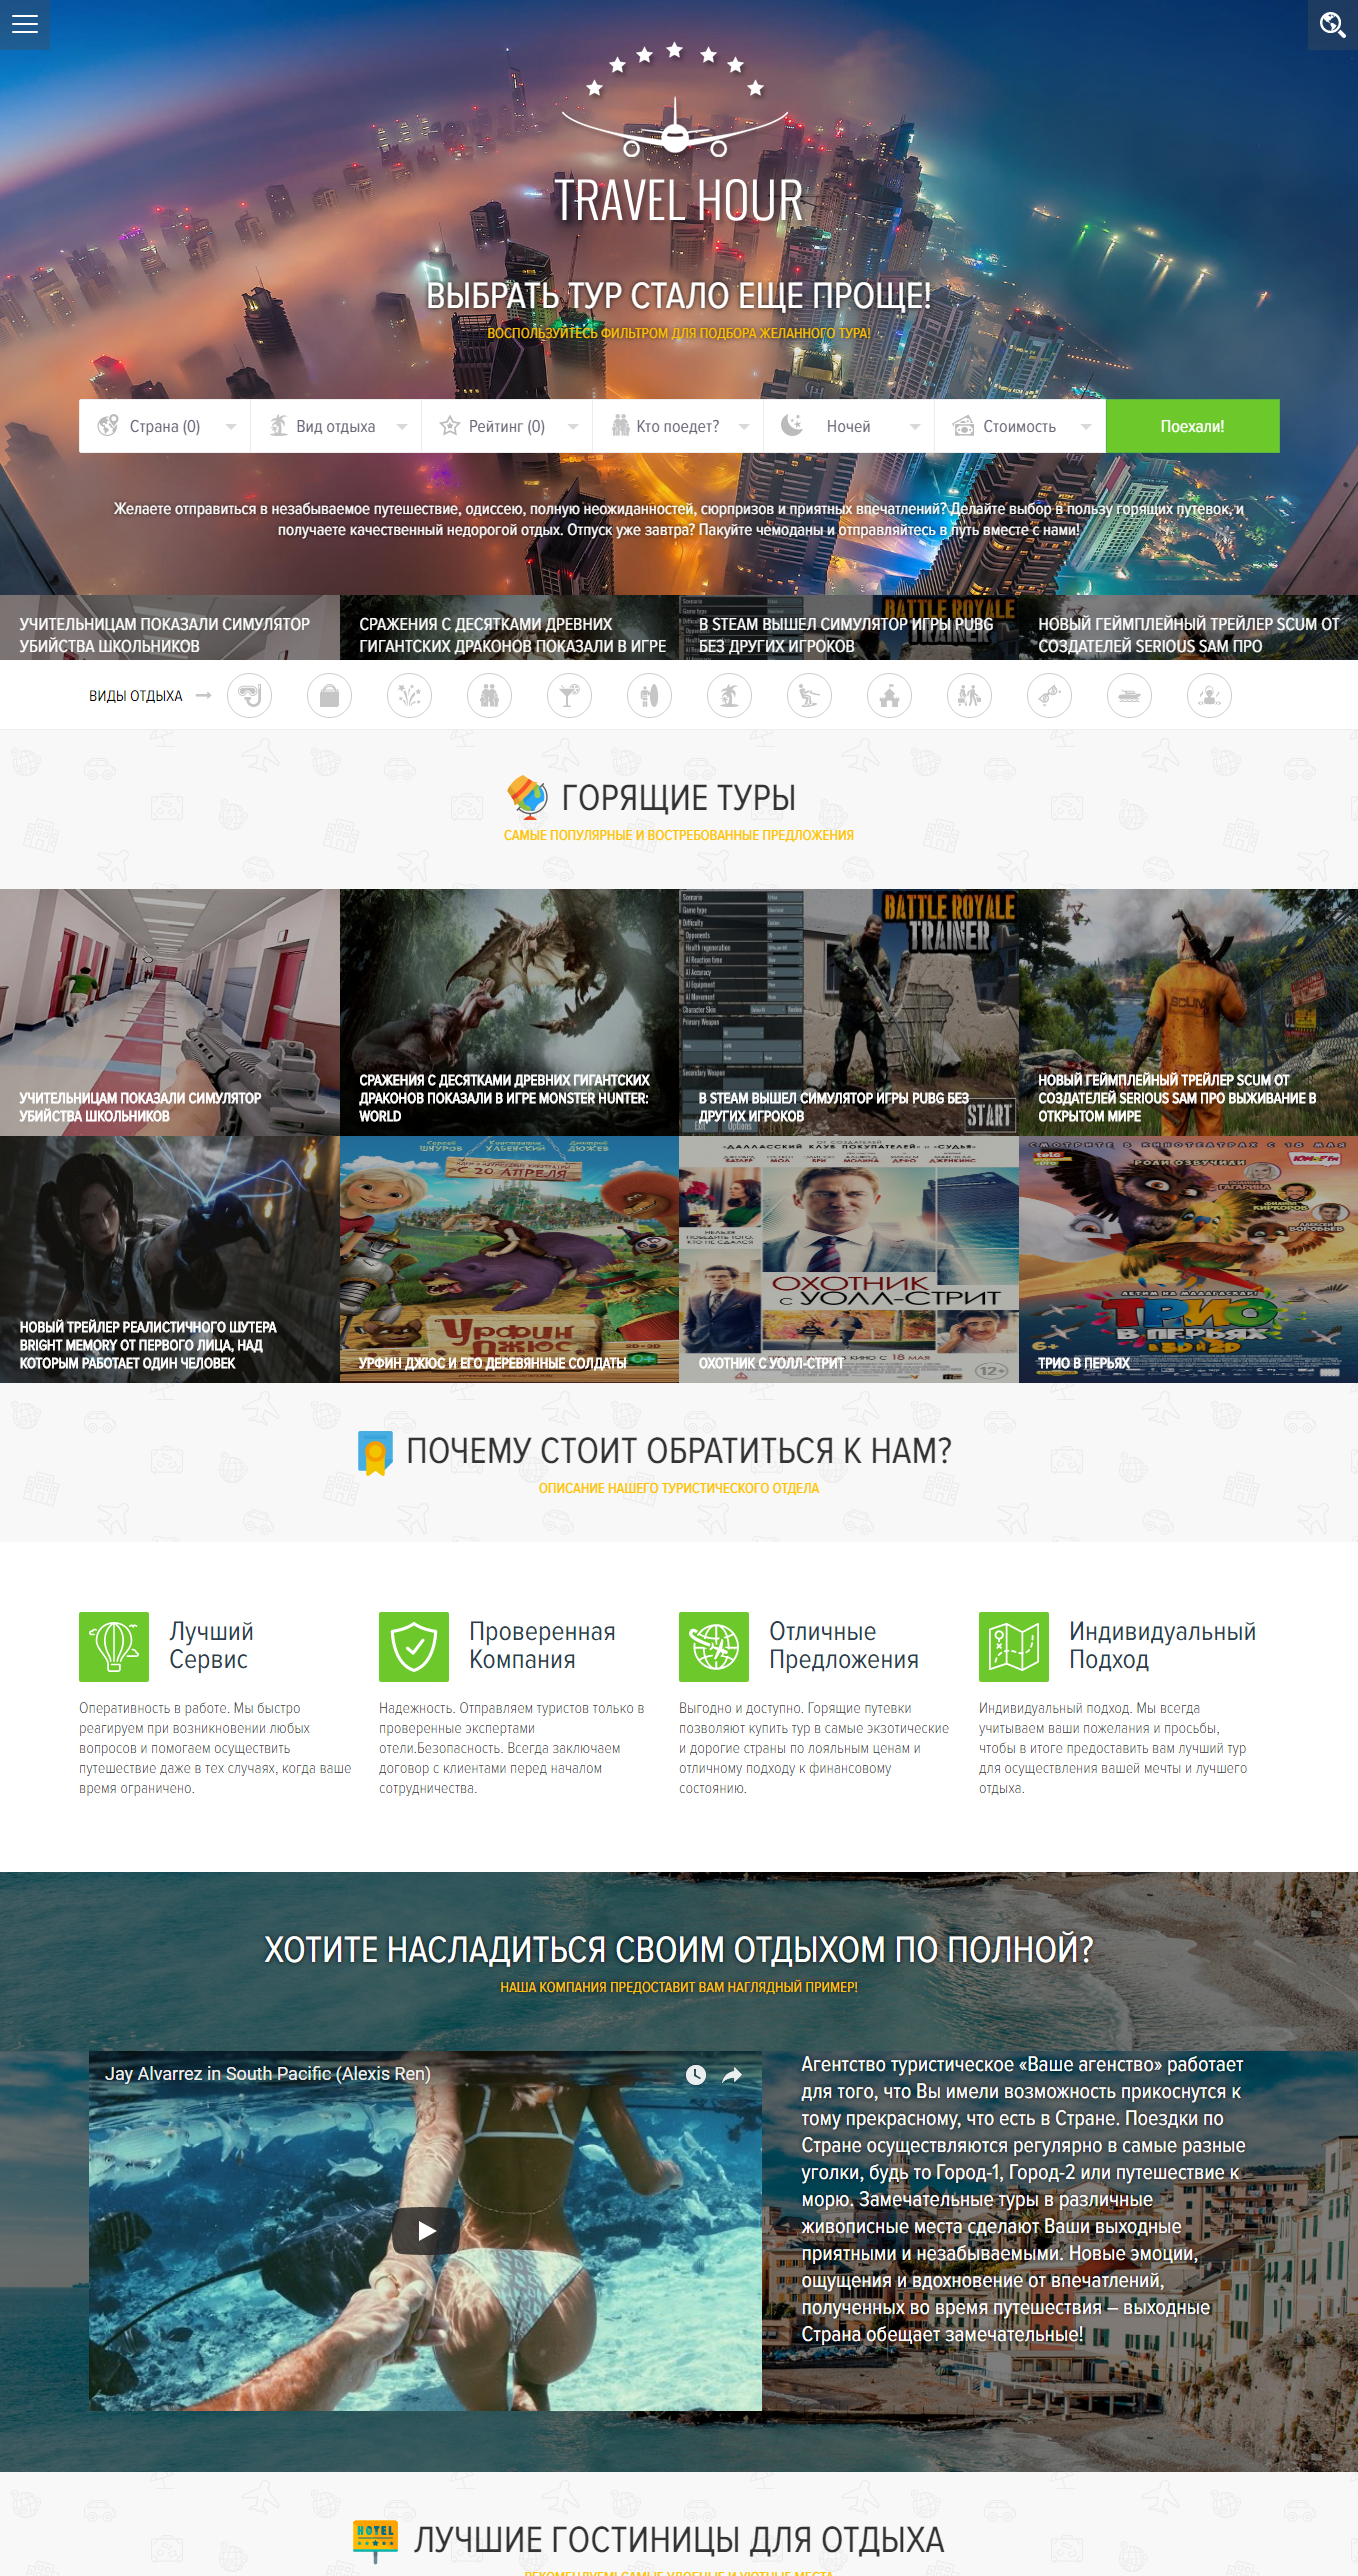Open the Охотник с Уолл-стрит card
Viewport: 1358px width, 2576px height.
pos(849,1259)
